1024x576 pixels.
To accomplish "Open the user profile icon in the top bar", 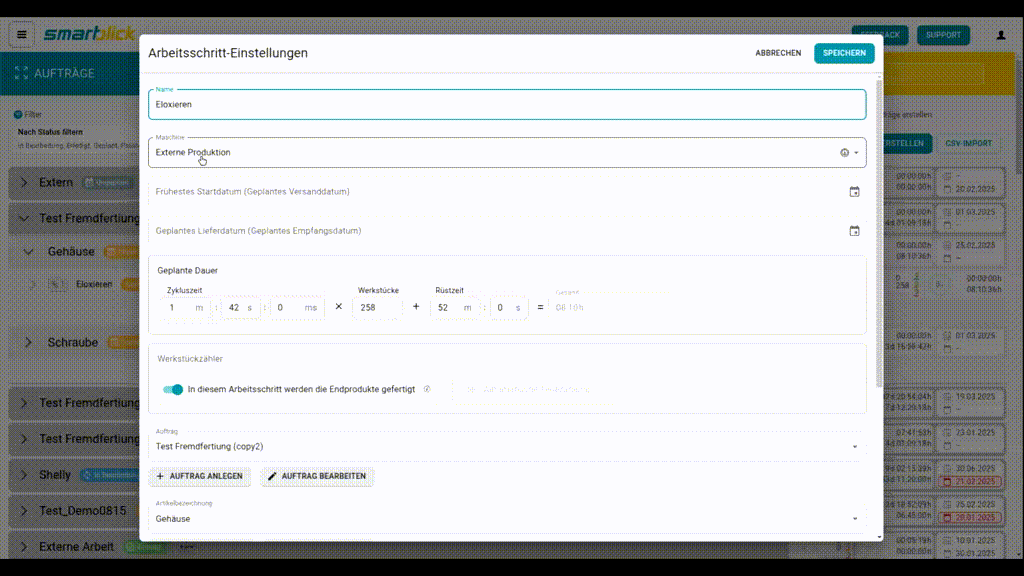I will [x=1000, y=35].
